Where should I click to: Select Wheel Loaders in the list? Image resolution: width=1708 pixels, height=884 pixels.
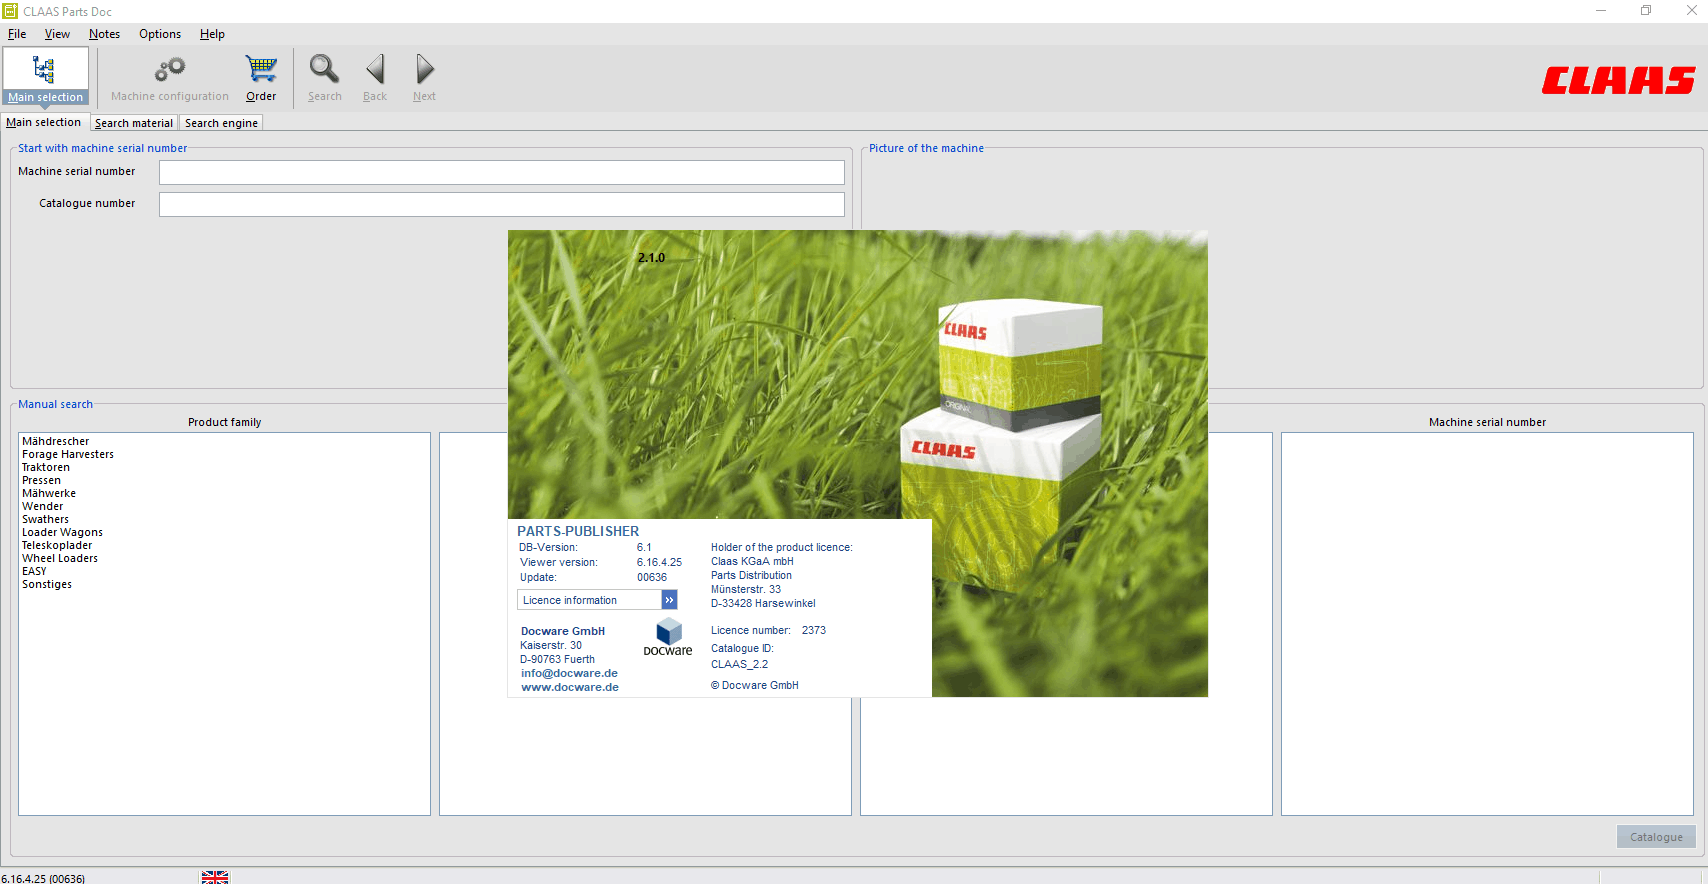(x=60, y=558)
